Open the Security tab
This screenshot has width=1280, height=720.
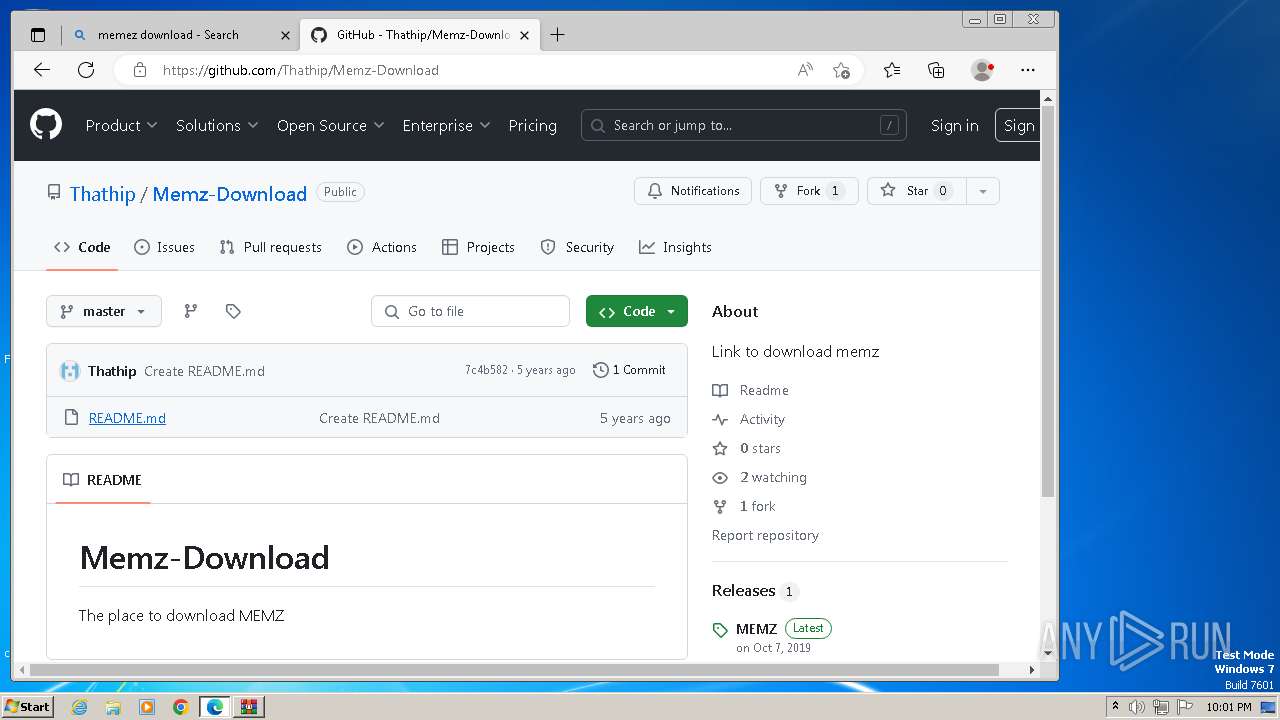(x=577, y=247)
